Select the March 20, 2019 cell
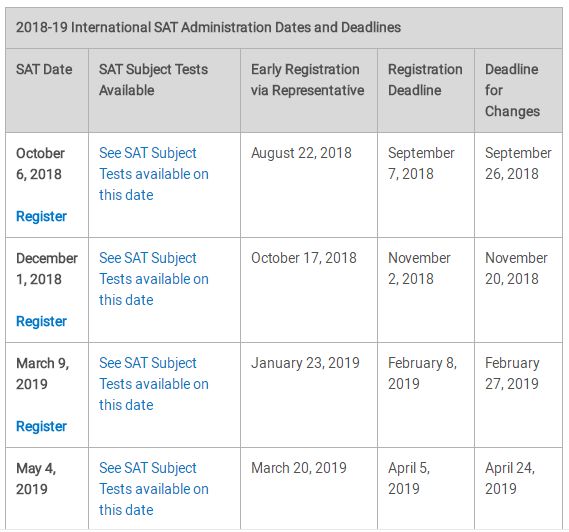 click(299, 467)
